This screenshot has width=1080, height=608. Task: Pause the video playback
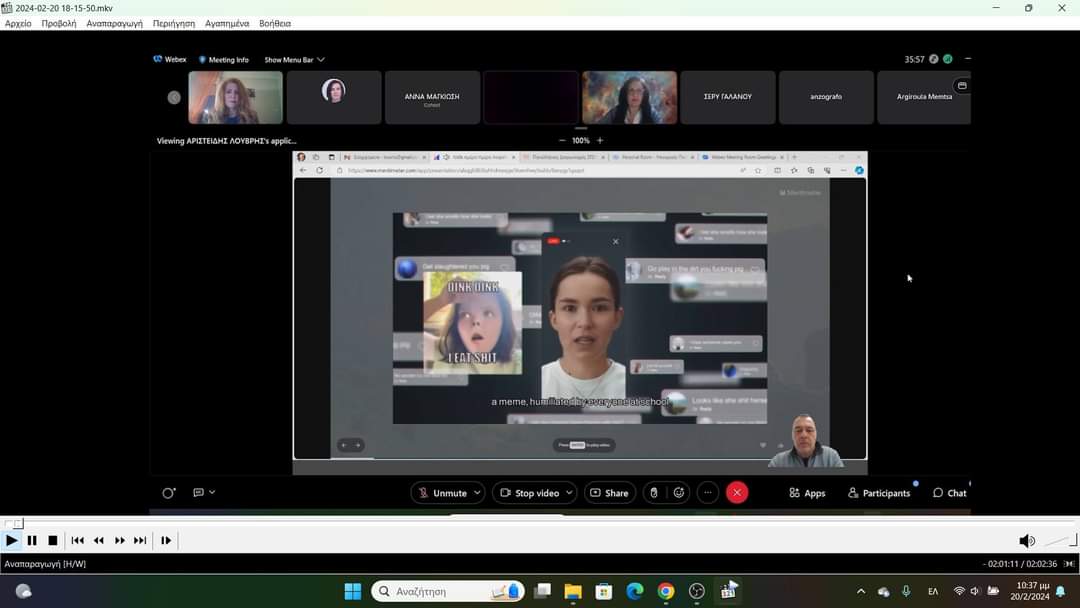(32, 541)
